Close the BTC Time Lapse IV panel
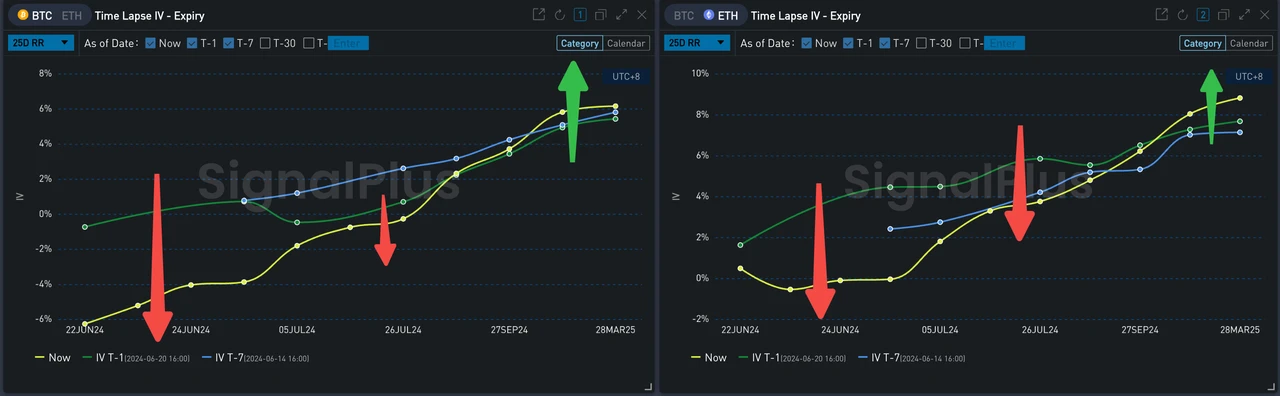This screenshot has height=396, width=1280. coord(641,15)
